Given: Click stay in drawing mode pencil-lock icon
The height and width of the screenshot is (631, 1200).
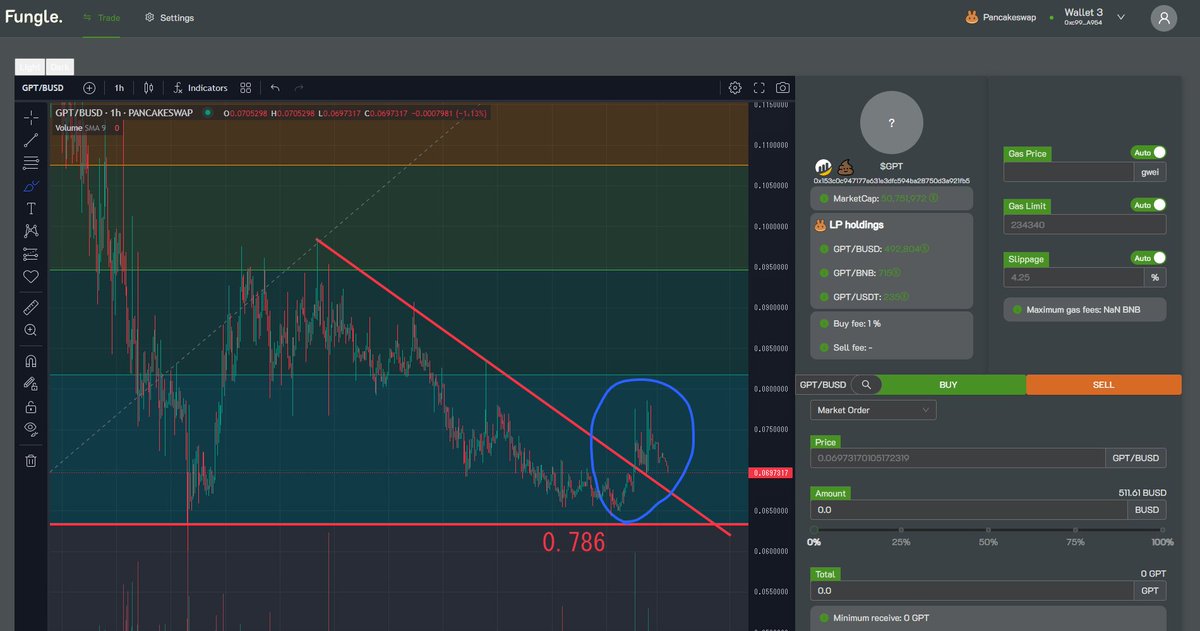Looking at the screenshot, I should click(31, 384).
